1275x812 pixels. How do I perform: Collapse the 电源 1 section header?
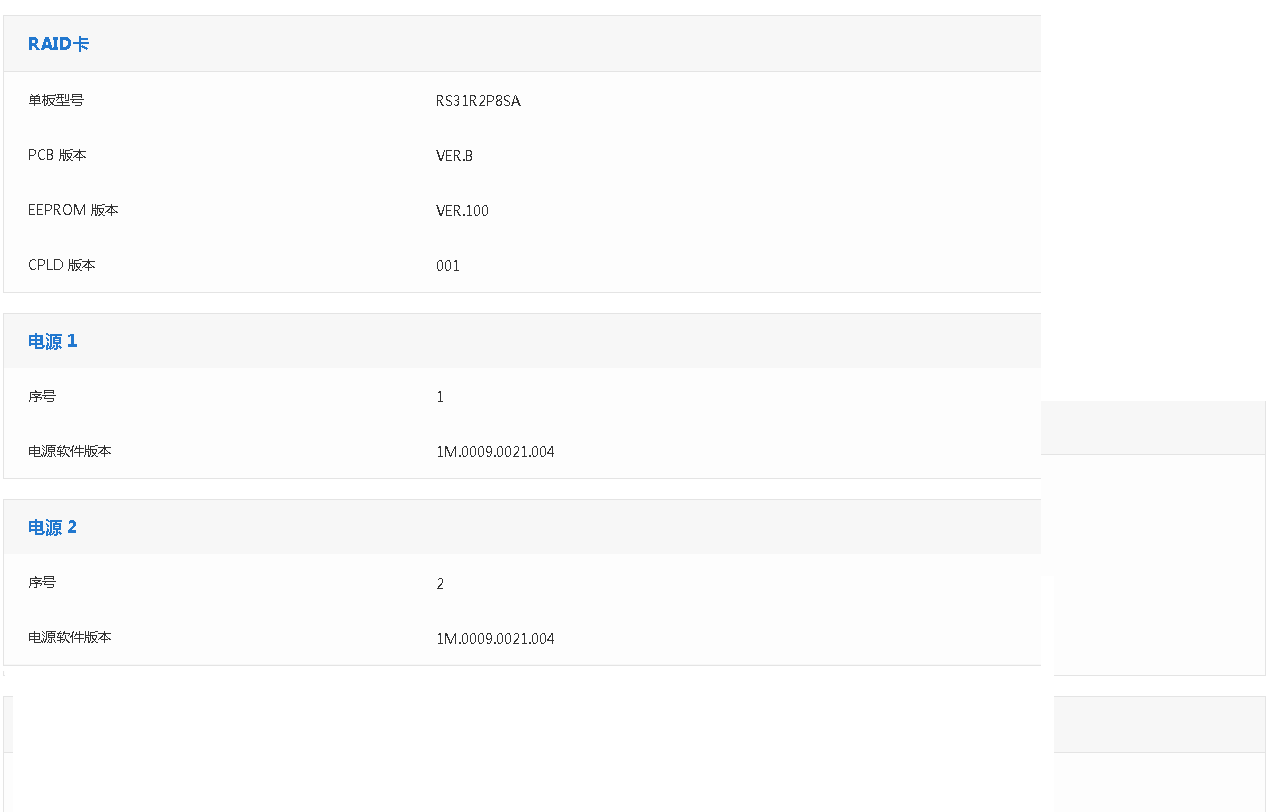53,341
